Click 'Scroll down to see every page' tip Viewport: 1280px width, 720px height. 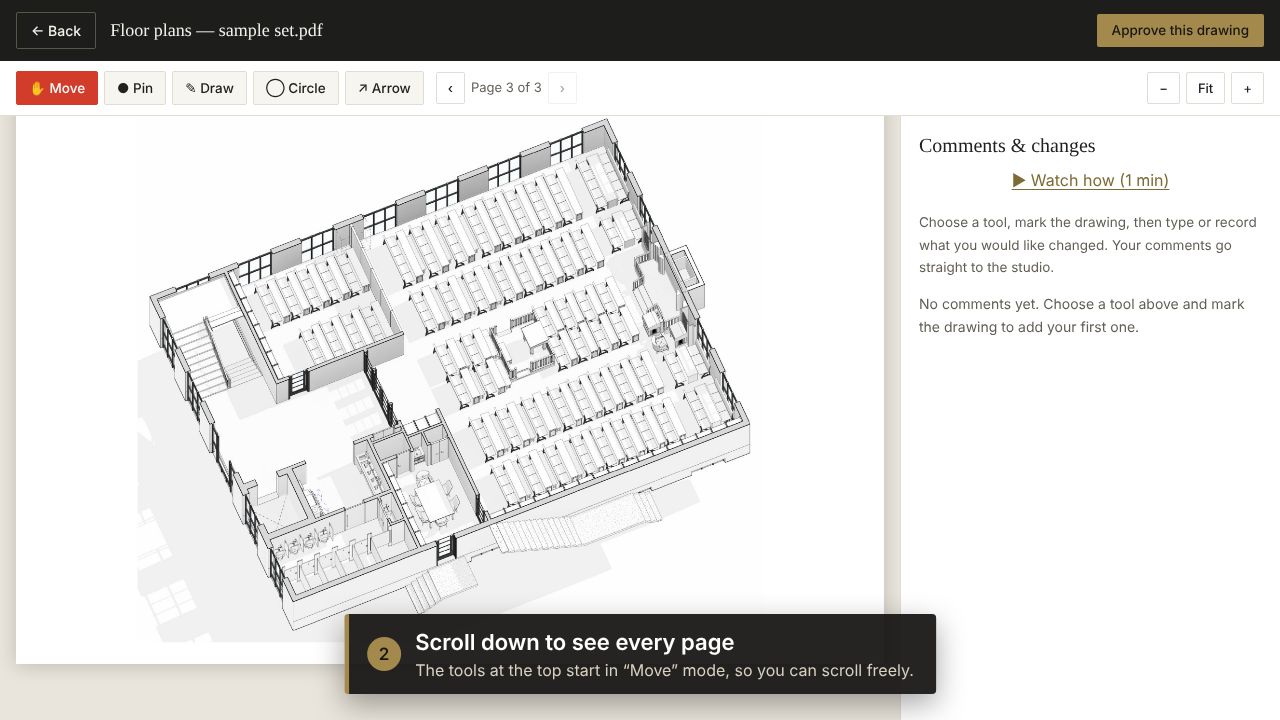641,654
